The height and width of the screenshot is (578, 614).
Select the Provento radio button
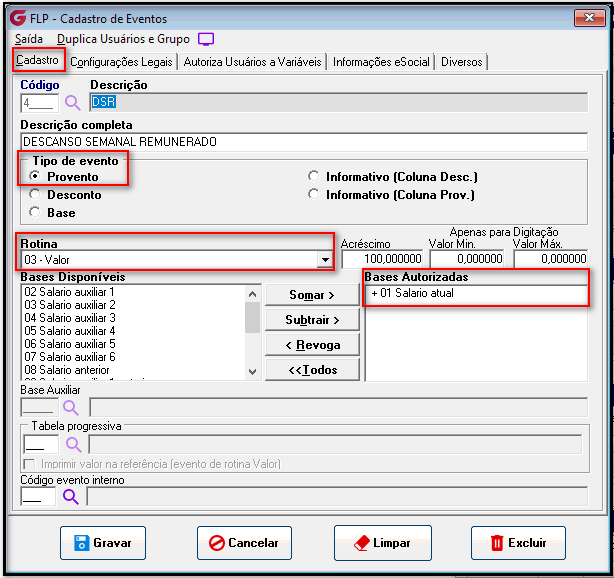35,176
